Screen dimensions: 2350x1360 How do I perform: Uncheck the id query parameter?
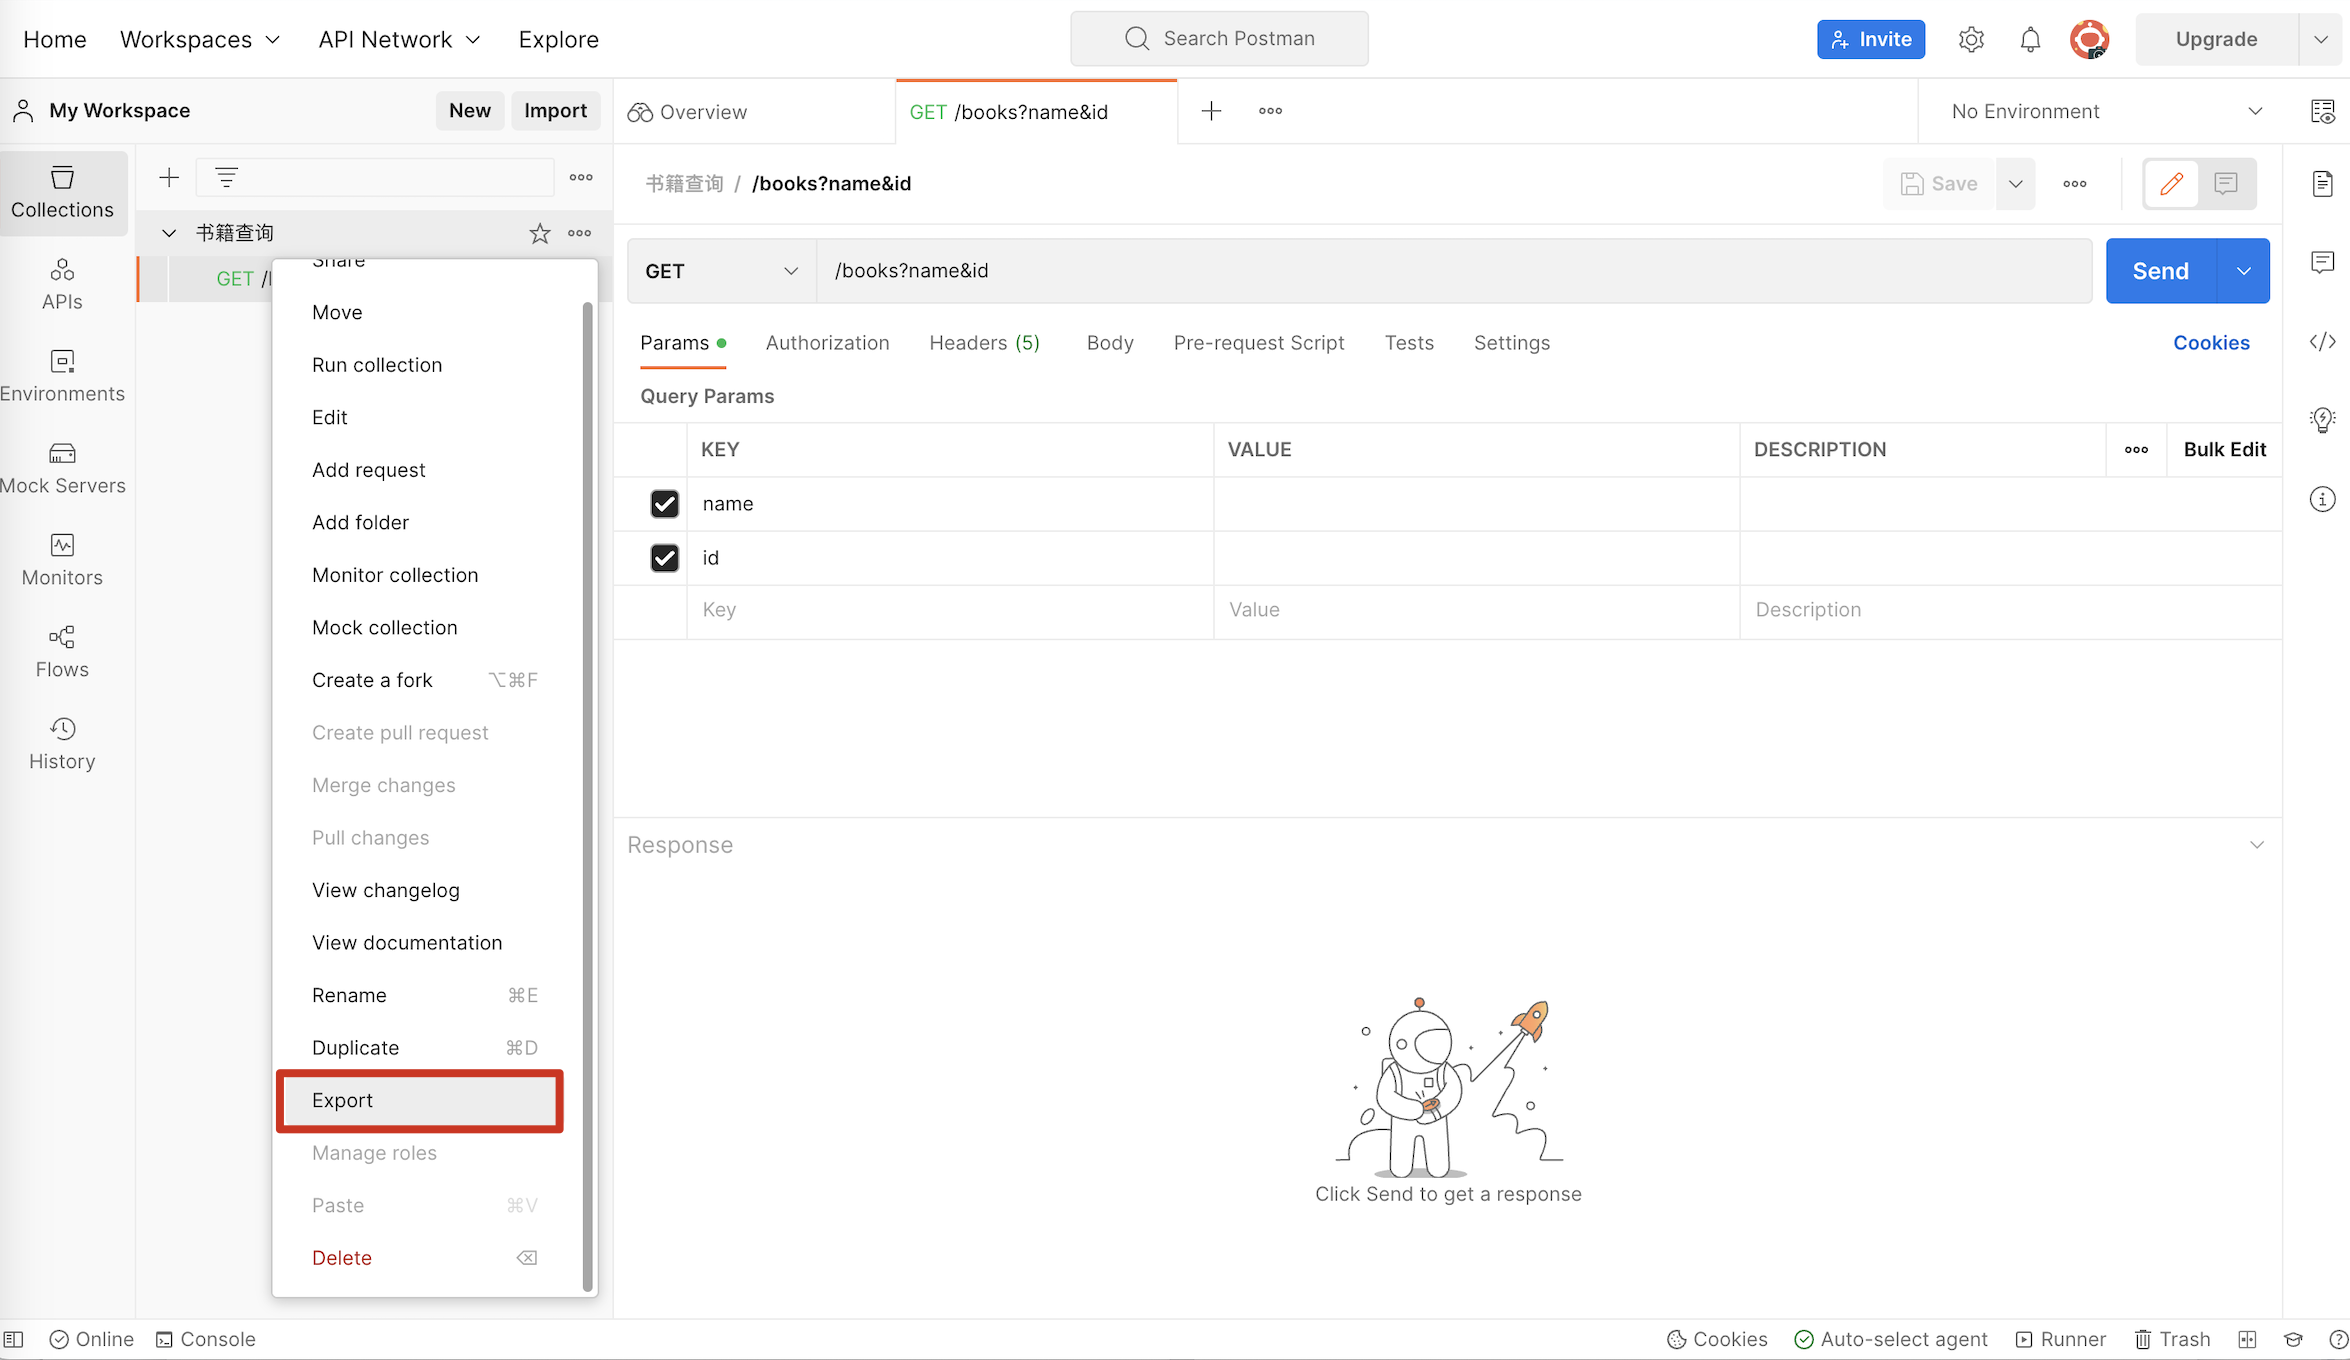665,558
